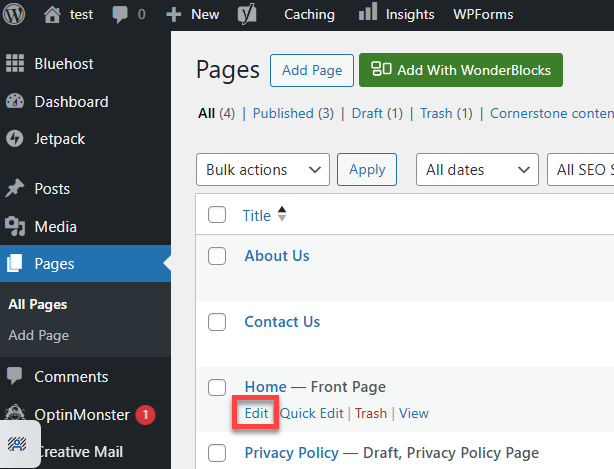
Task: Click the Media icon in sidebar
Action: (15, 226)
